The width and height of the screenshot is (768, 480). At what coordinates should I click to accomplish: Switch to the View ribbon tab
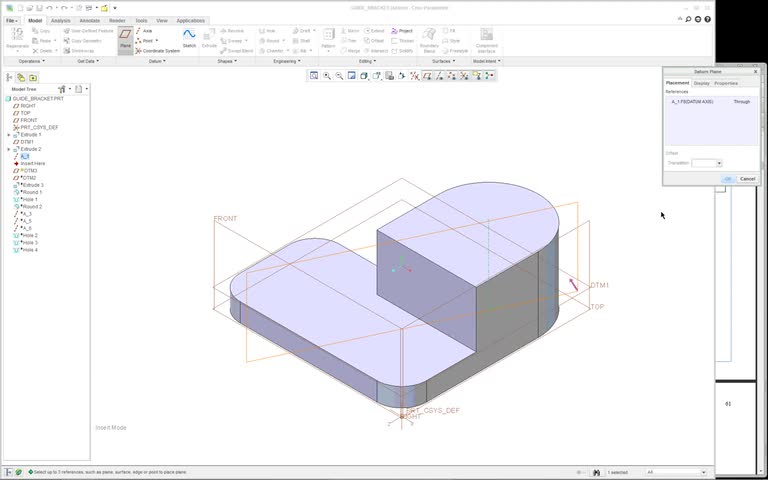coord(162,21)
